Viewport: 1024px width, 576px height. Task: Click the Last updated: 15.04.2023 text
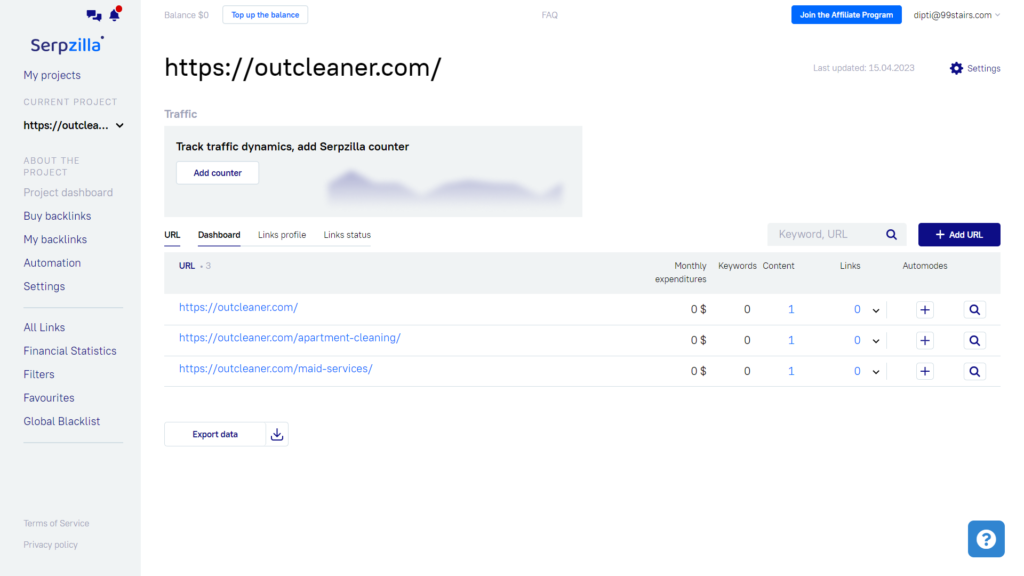point(863,68)
